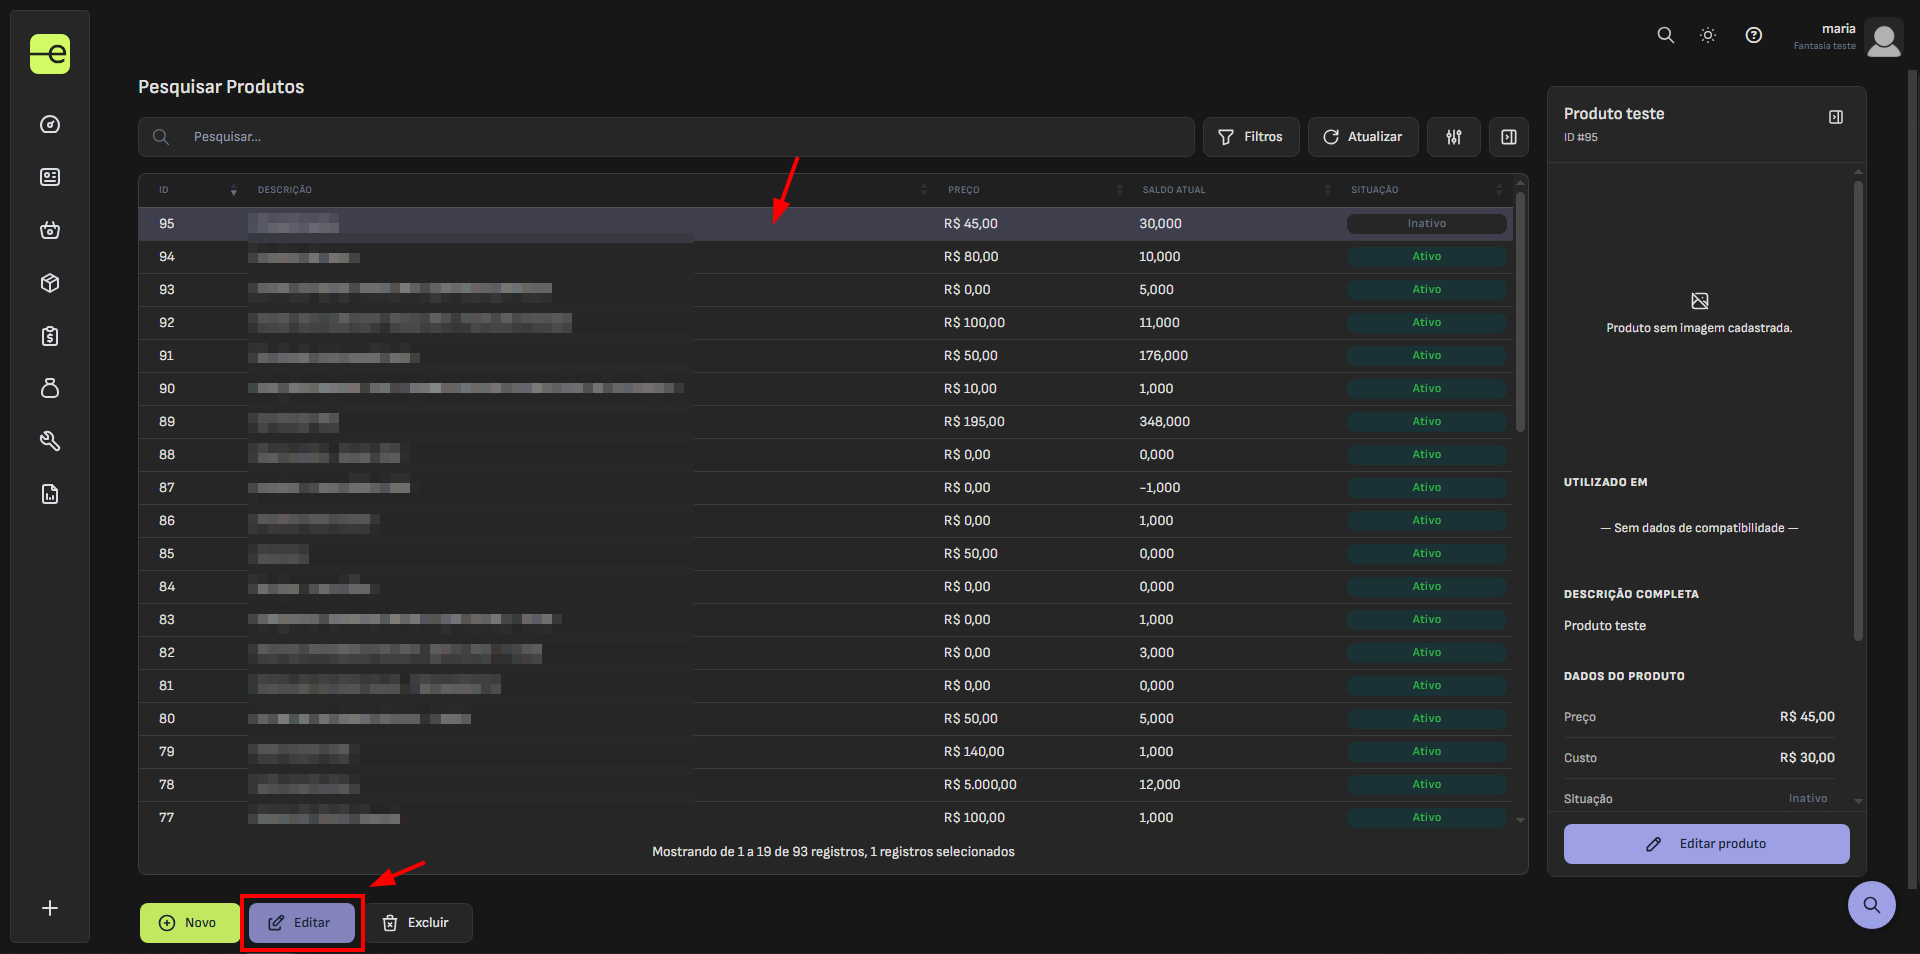Screen dimensions: 1920x954
Task: Collapse the Produto teste detail panel
Action: coord(1836,117)
